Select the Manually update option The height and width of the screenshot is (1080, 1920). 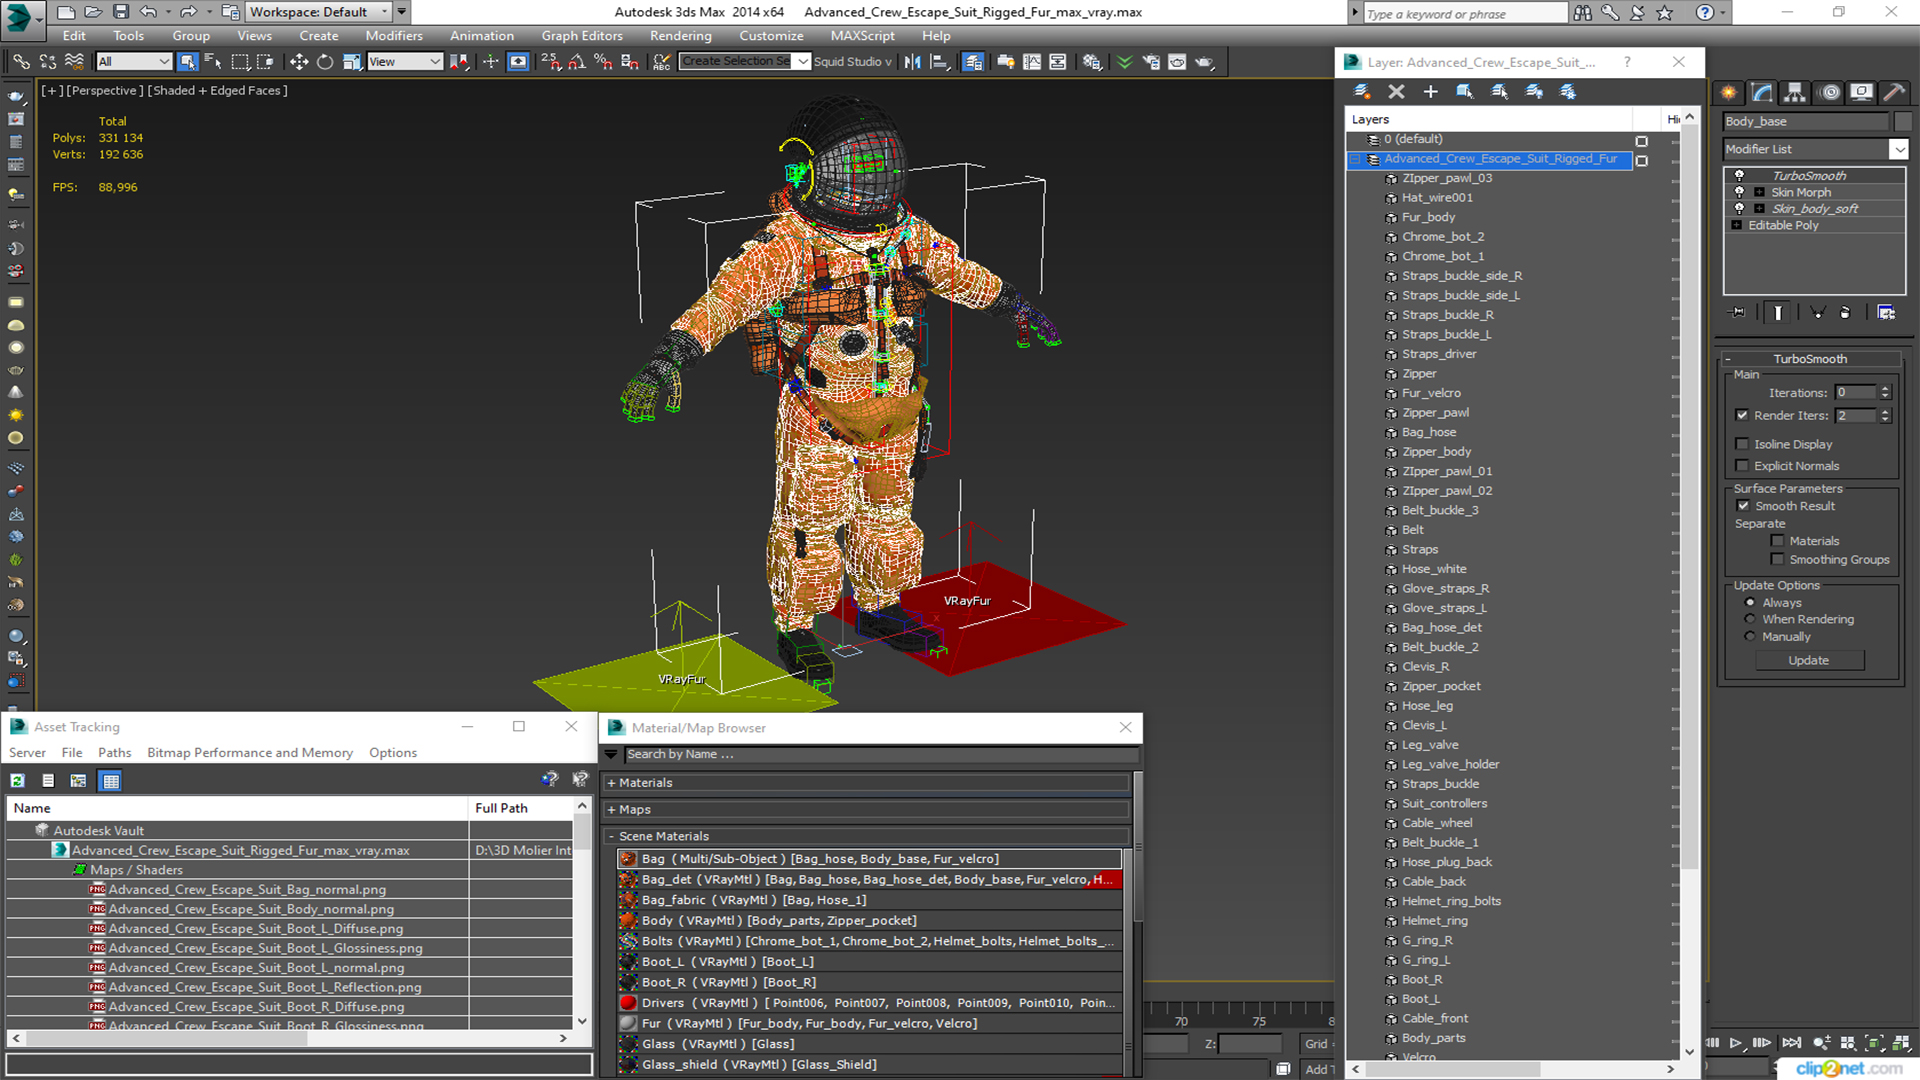(x=1750, y=637)
